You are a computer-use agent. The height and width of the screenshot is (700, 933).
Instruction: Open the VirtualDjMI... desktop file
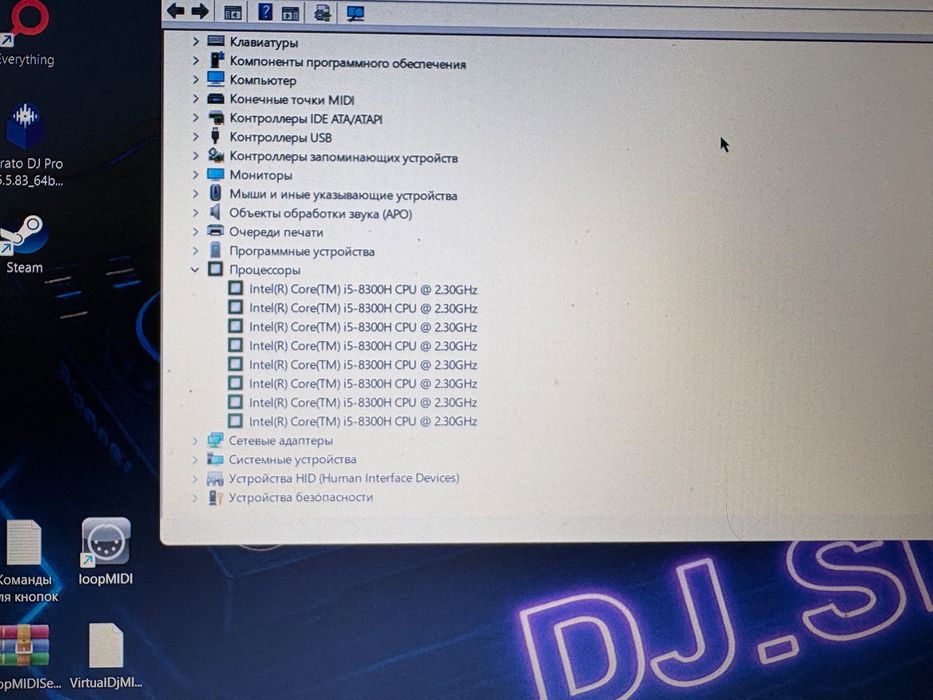click(105, 657)
